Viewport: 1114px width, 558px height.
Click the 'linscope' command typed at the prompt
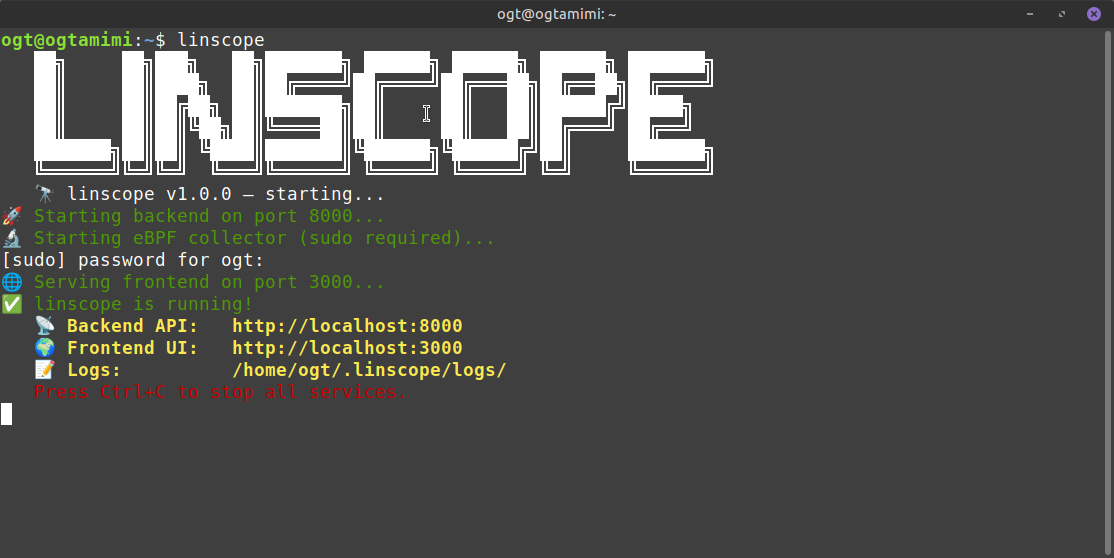click(221, 40)
